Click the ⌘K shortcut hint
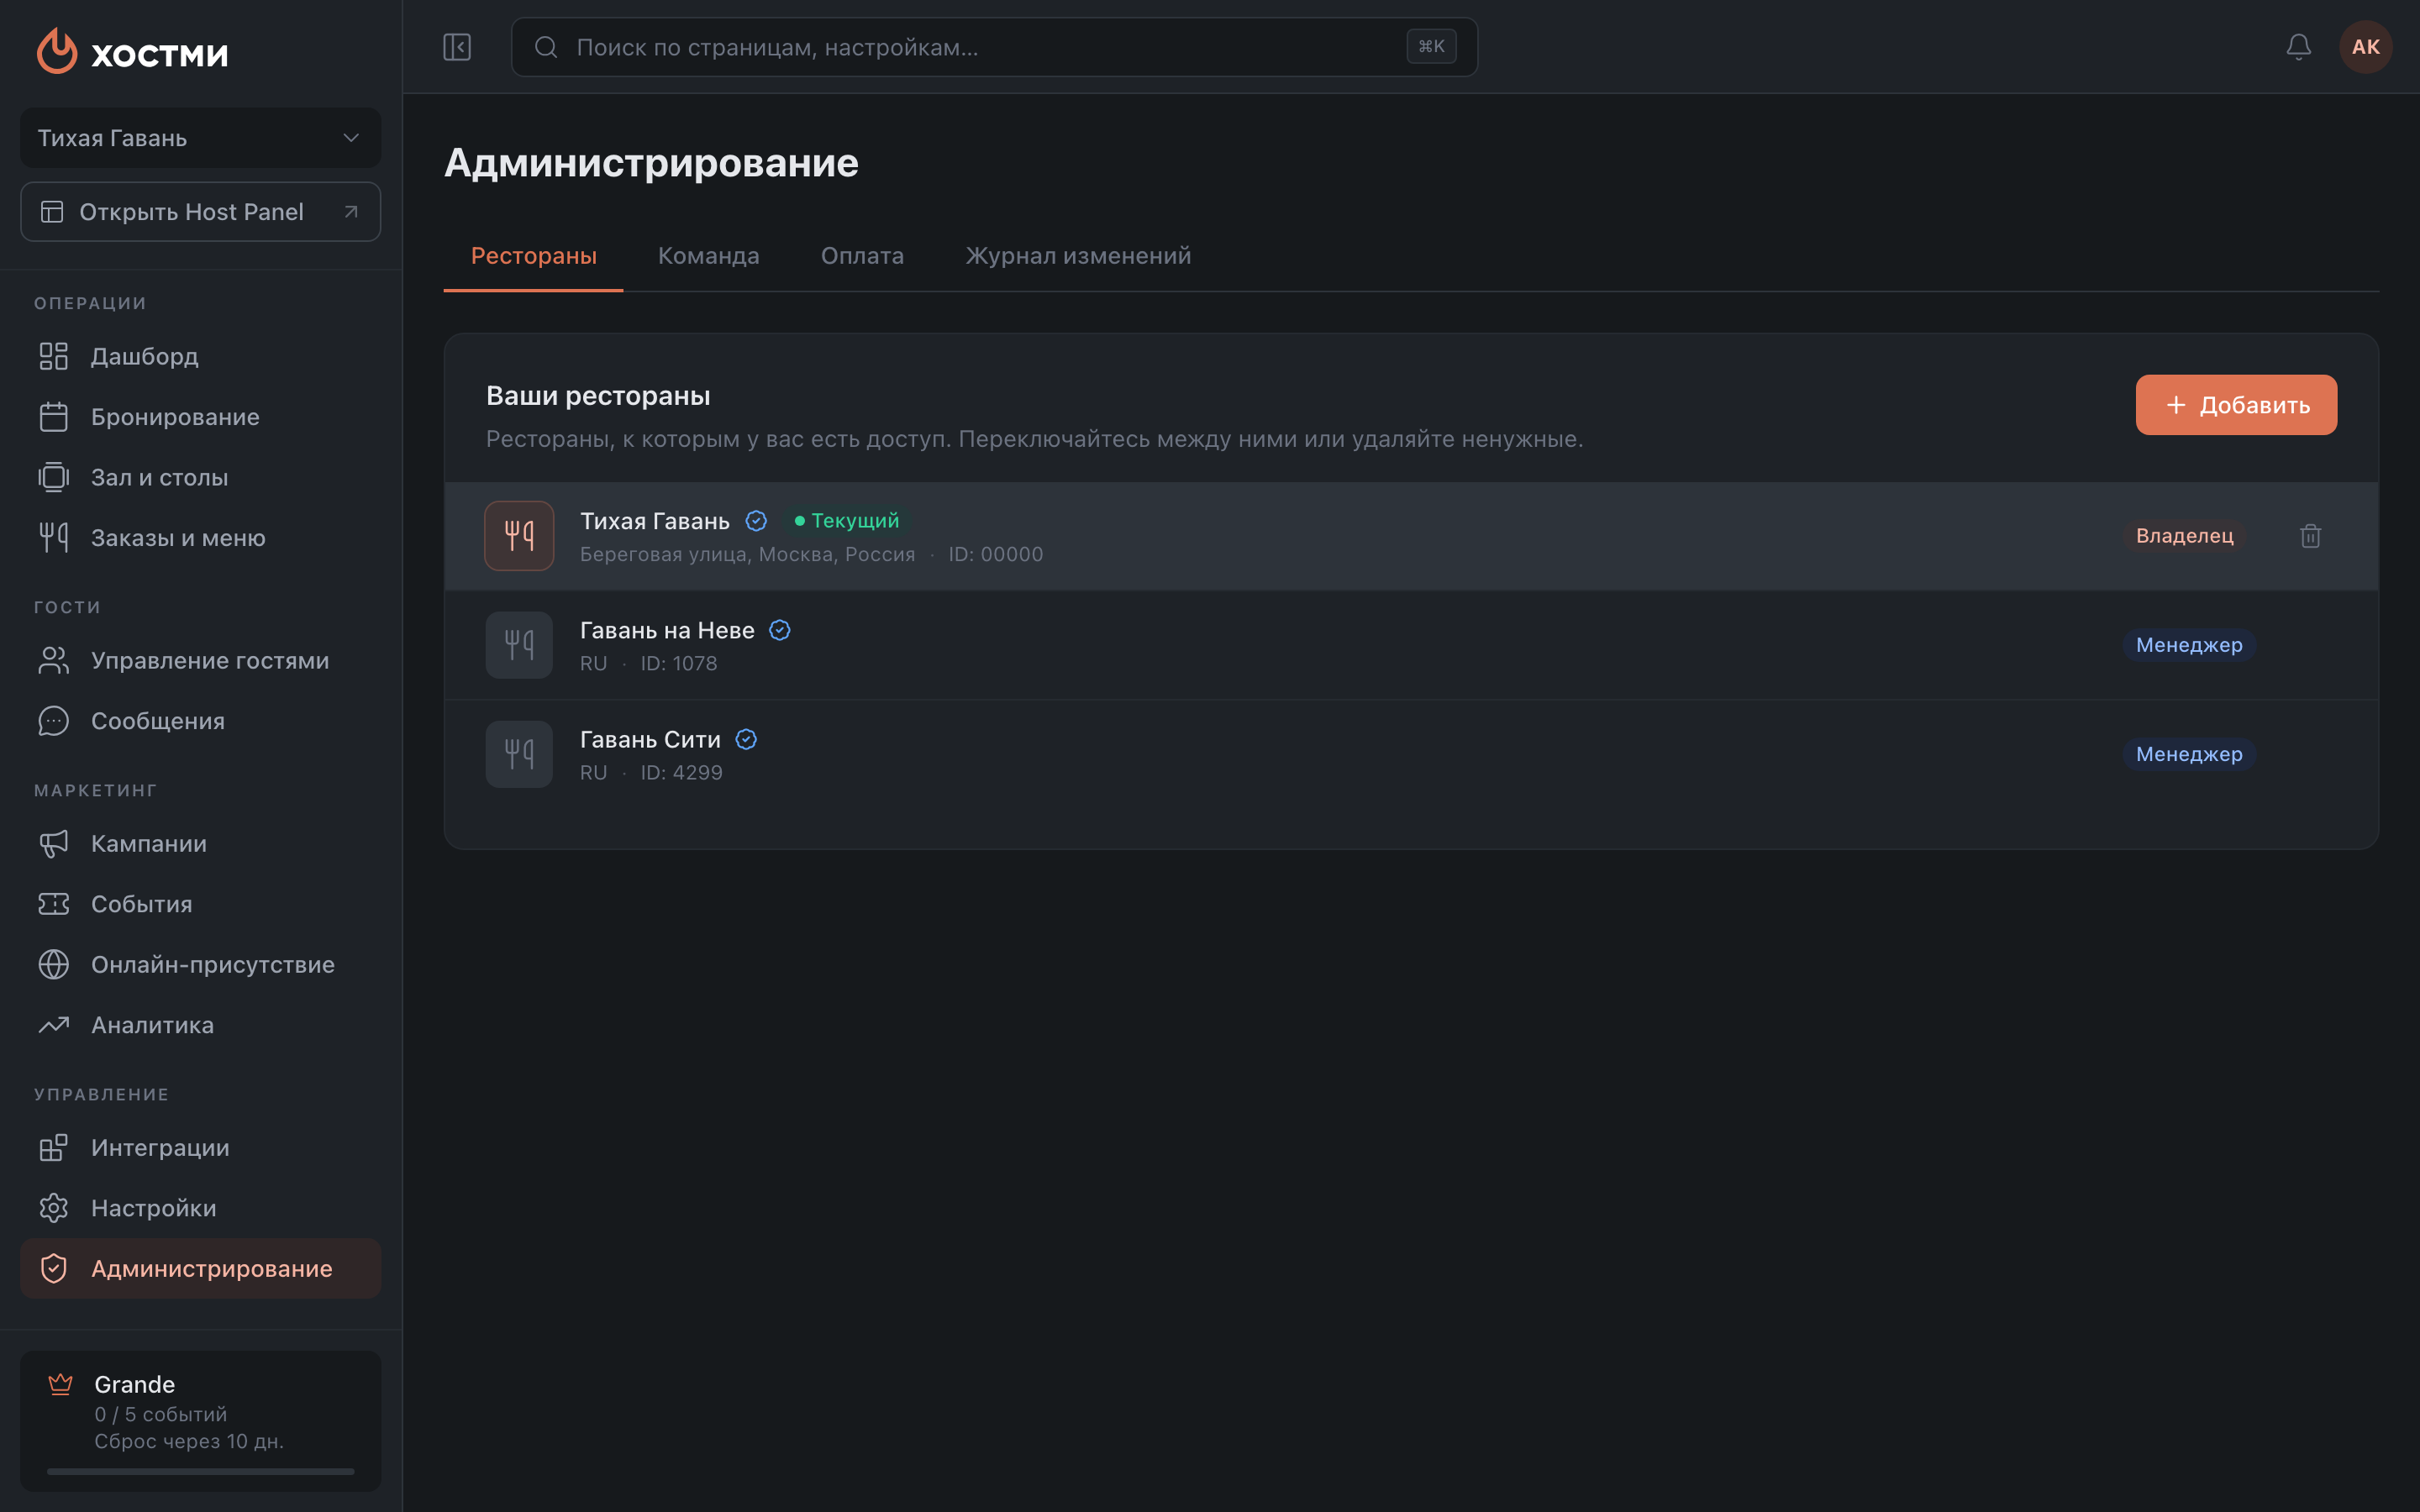Image resolution: width=2420 pixels, height=1512 pixels. (x=1431, y=46)
